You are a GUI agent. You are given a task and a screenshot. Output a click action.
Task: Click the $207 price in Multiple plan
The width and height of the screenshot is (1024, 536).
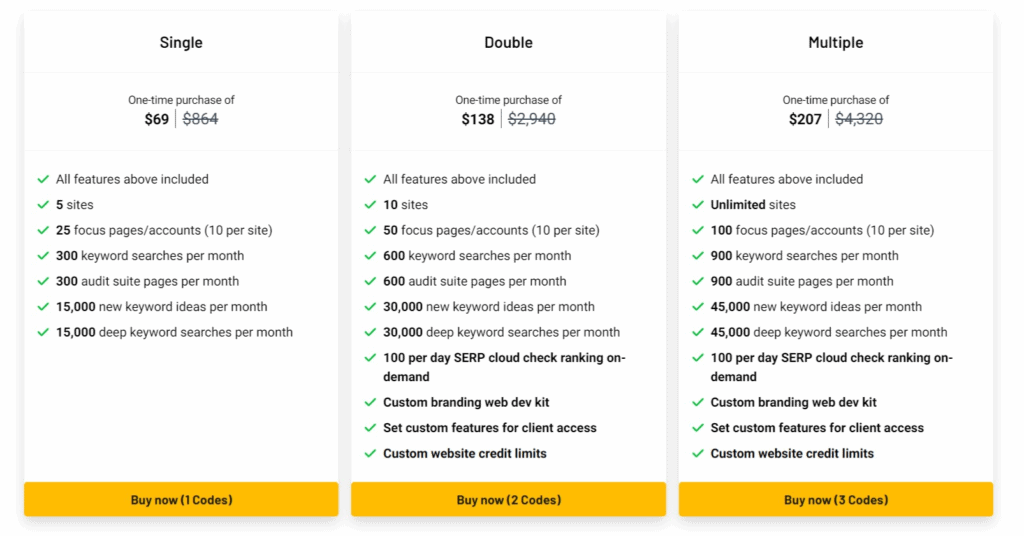pyautogui.click(x=805, y=119)
